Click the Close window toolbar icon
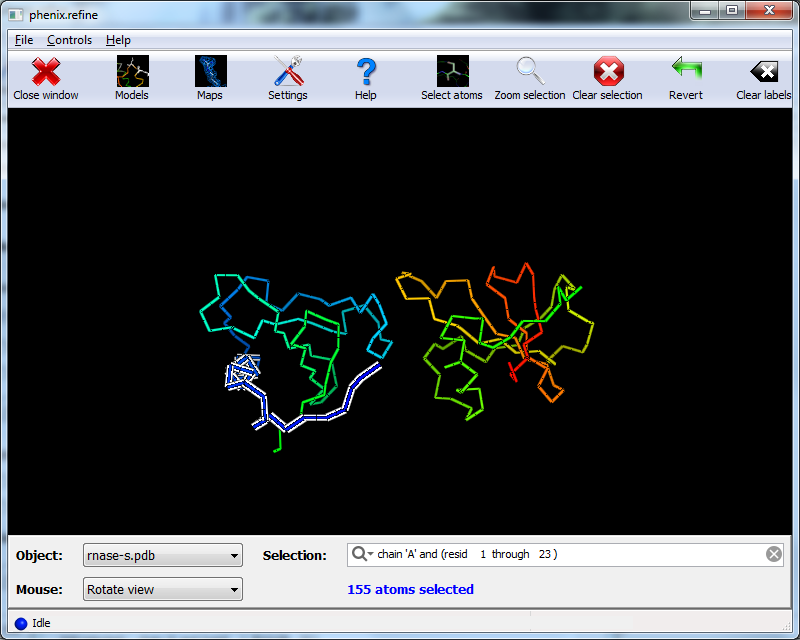The image size is (800, 640). [x=47, y=71]
